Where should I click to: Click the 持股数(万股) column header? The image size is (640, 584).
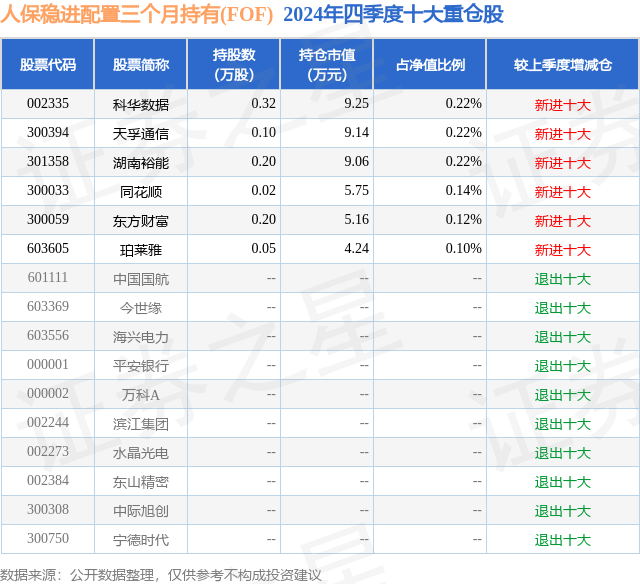tap(234, 64)
